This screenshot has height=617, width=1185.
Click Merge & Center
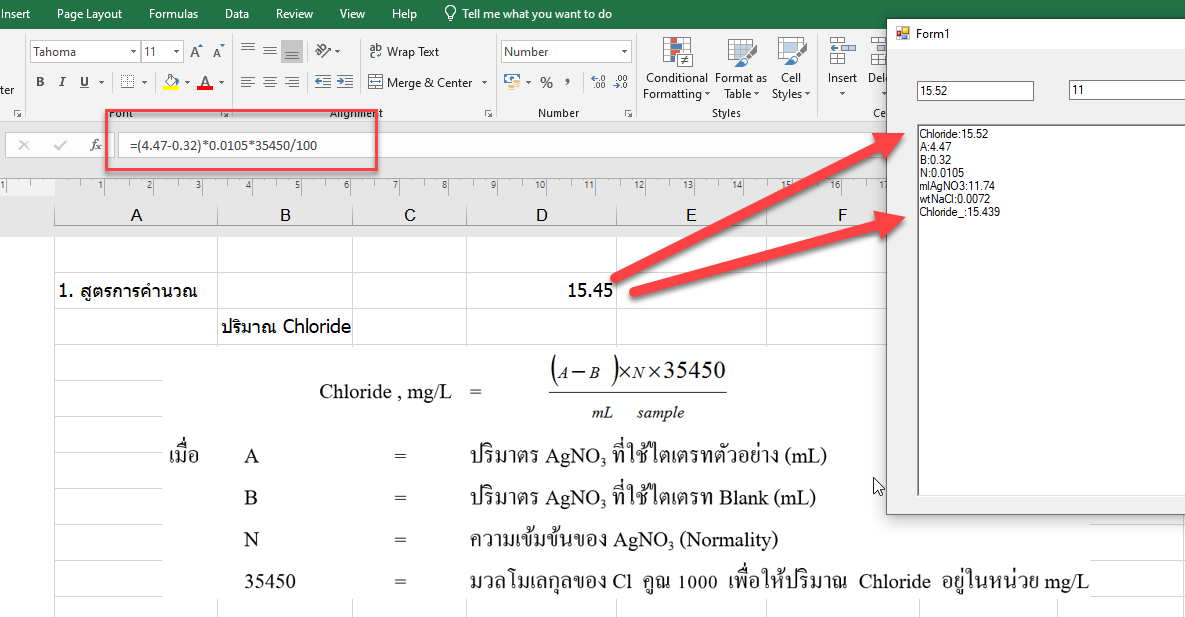(x=420, y=82)
